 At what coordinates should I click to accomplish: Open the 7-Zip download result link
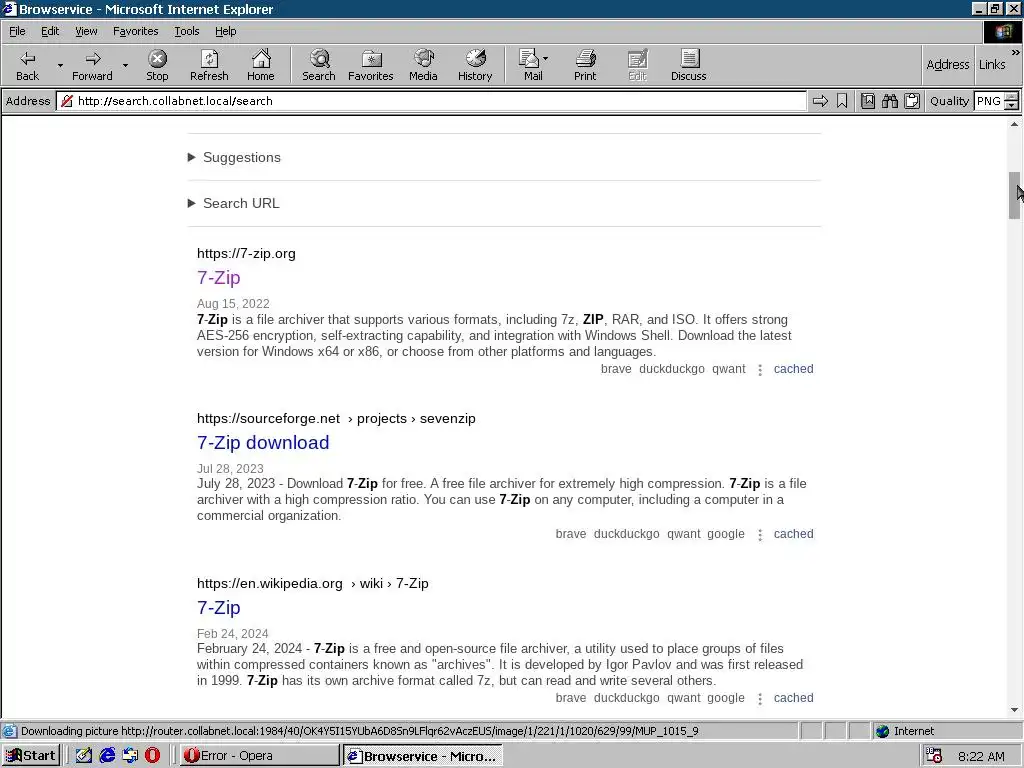tap(263, 442)
